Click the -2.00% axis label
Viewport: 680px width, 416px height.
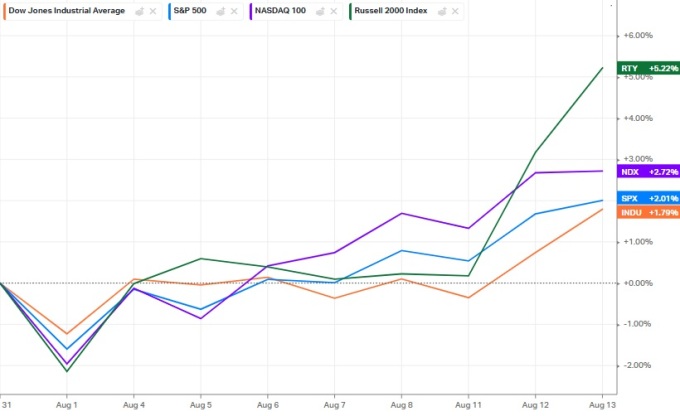pos(638,365)
